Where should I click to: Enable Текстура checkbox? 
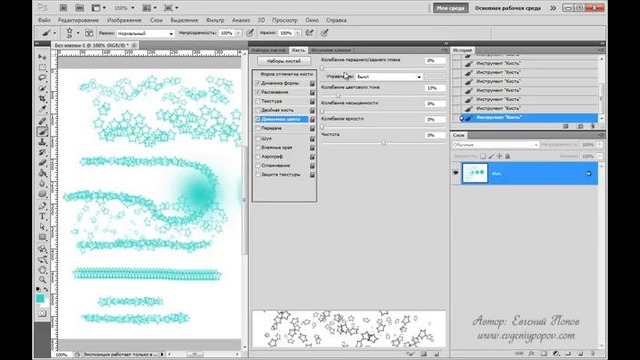click(258, 101)
